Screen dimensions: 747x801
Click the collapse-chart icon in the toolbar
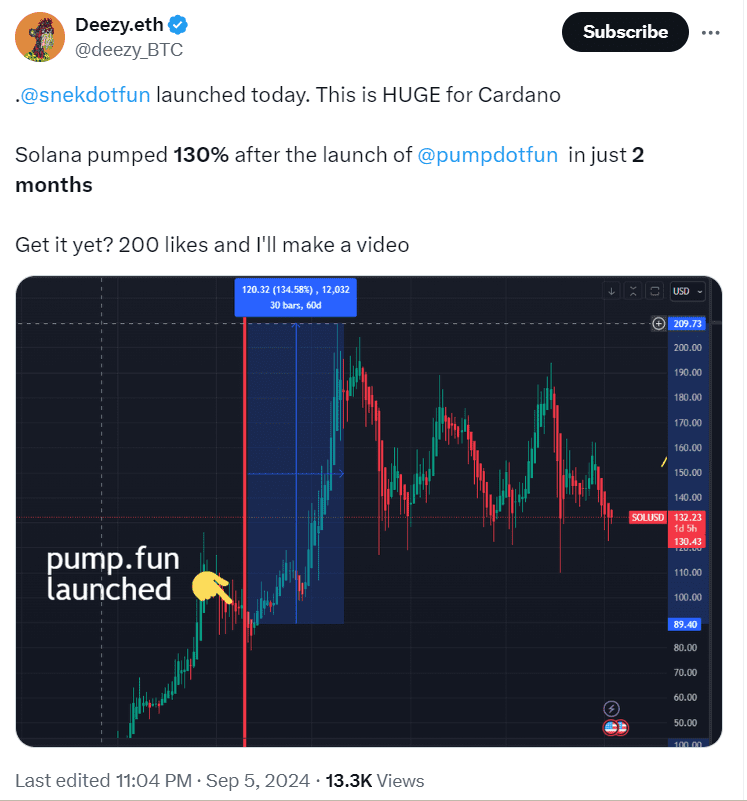[633, 291]
